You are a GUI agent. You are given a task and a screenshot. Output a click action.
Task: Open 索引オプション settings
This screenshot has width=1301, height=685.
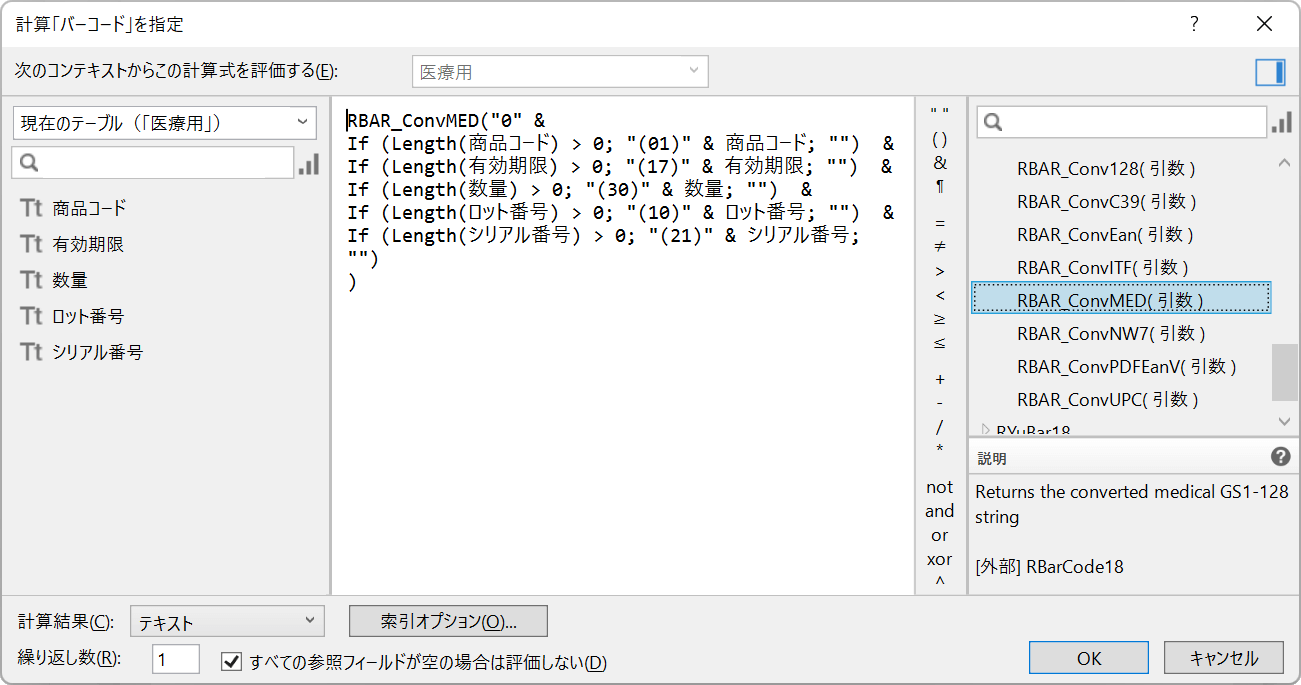[x=446, y=621]
